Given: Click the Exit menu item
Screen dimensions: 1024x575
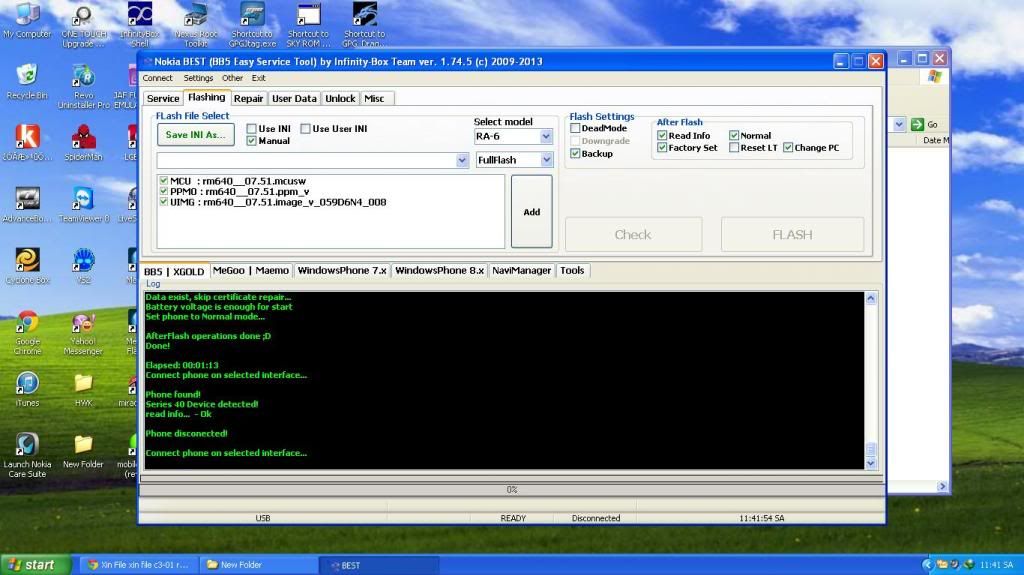Looking at the screenshot, I should (x=259, y=78).
